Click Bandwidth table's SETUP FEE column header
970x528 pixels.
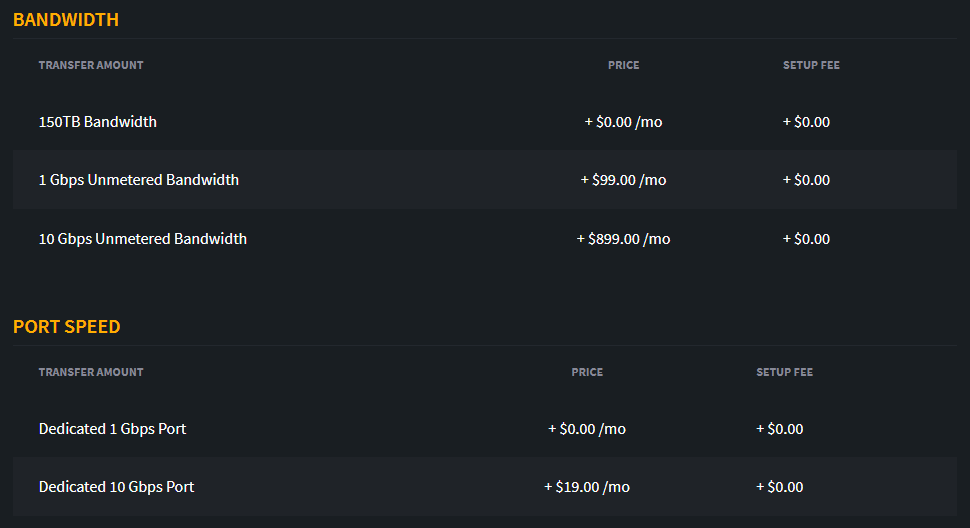pos(811,65)
